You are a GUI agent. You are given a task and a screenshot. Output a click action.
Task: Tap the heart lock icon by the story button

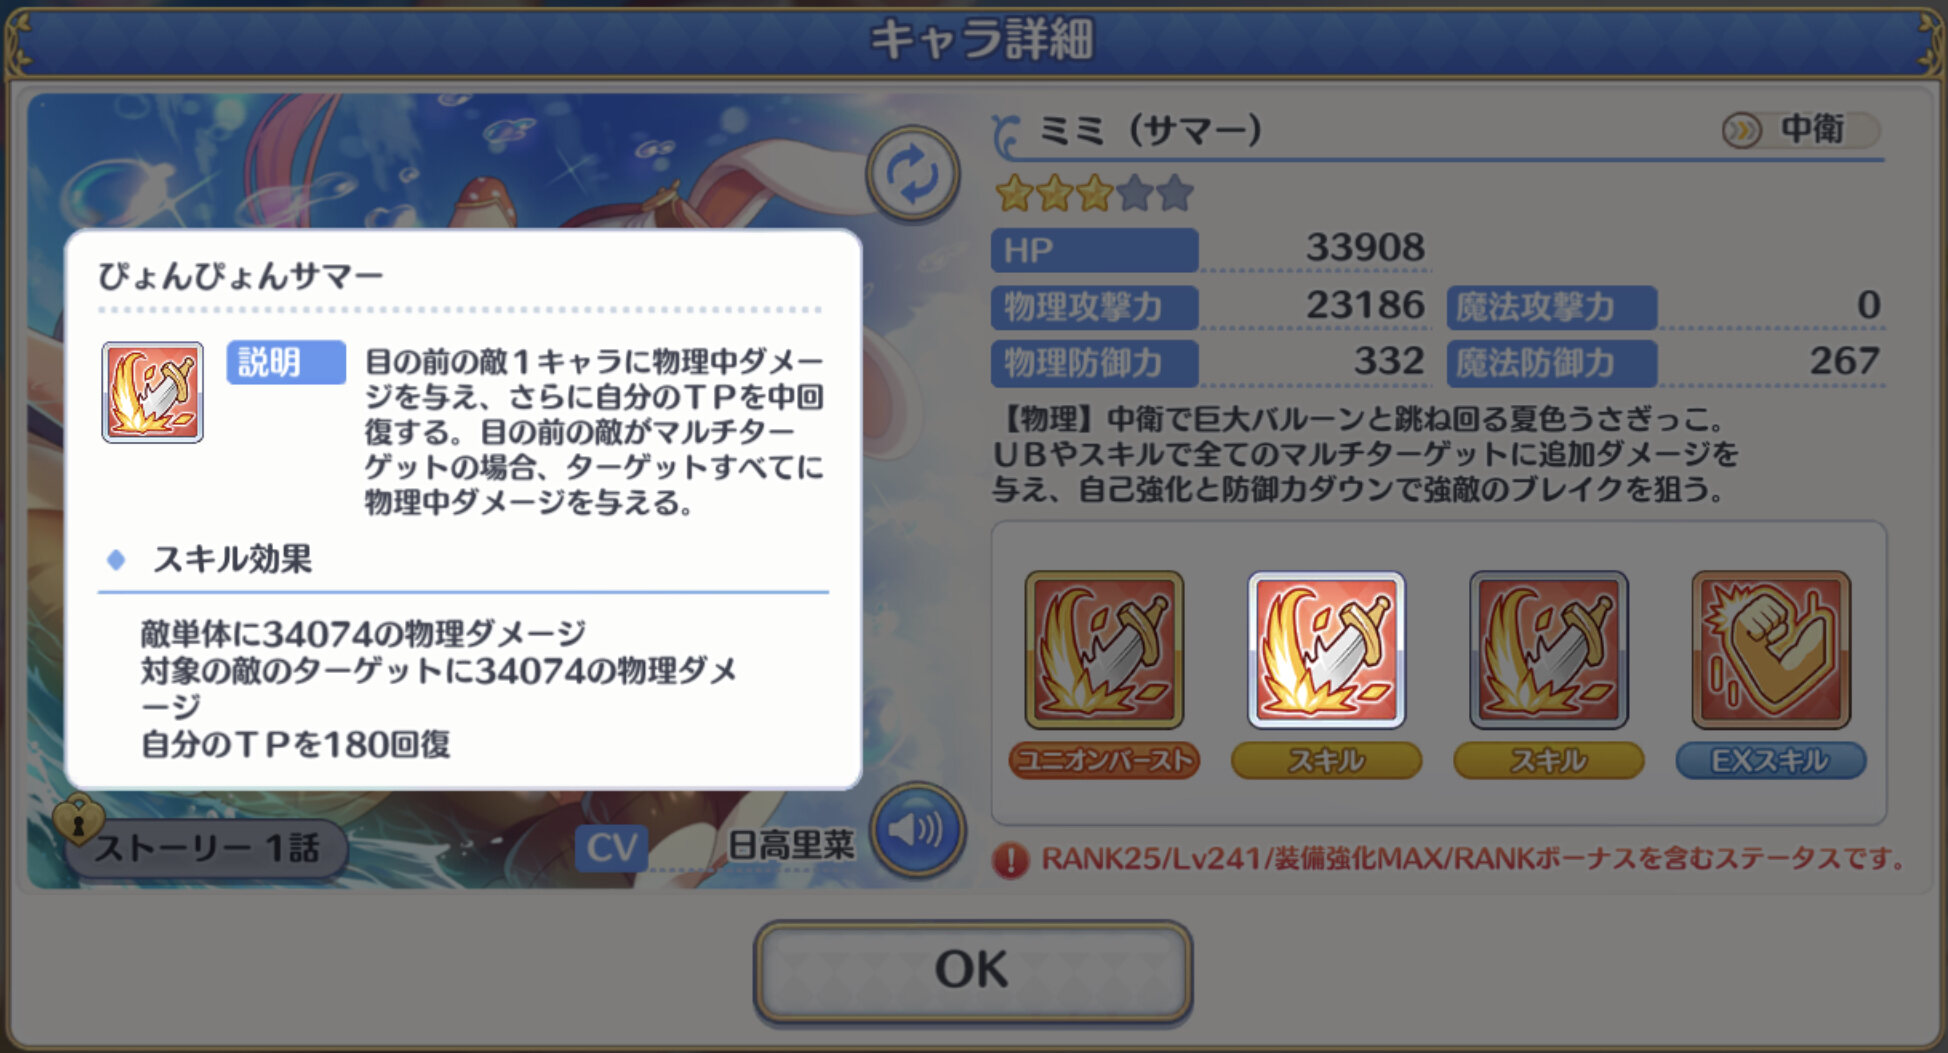(x=78, y=819)
